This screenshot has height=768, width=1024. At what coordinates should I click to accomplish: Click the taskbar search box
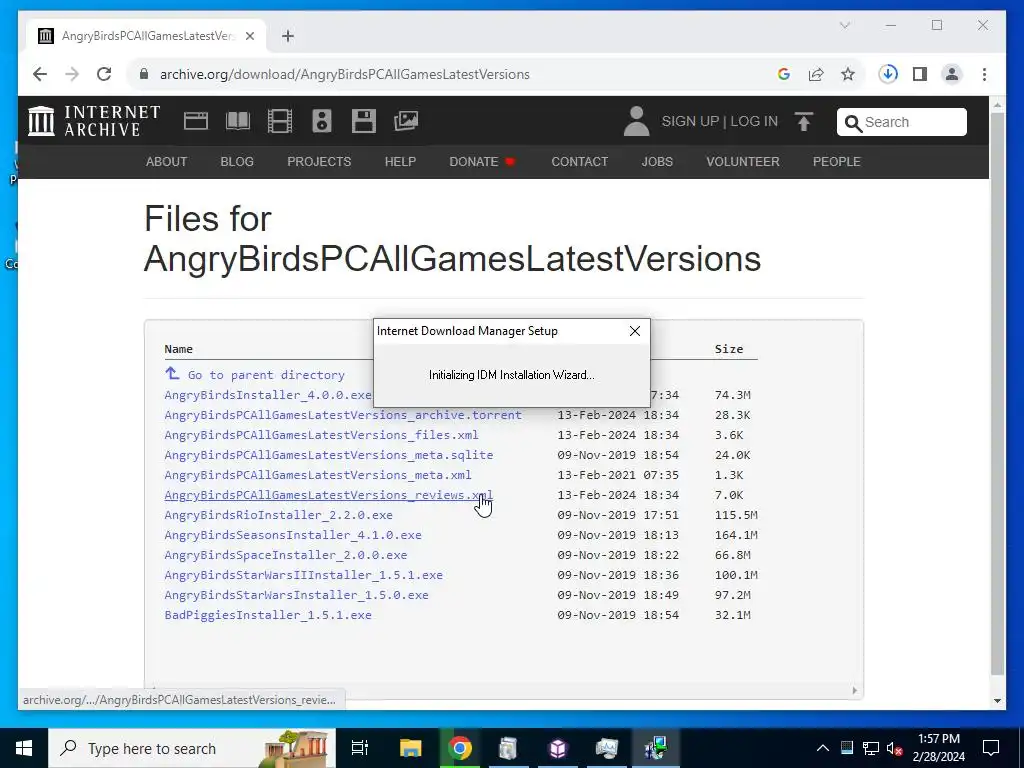(192, 748)
